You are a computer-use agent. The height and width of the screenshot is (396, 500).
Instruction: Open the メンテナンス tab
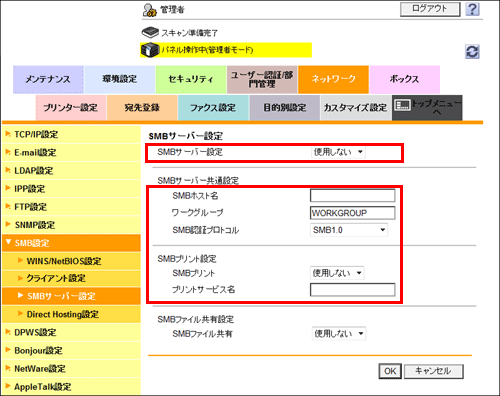pos(48,79)
